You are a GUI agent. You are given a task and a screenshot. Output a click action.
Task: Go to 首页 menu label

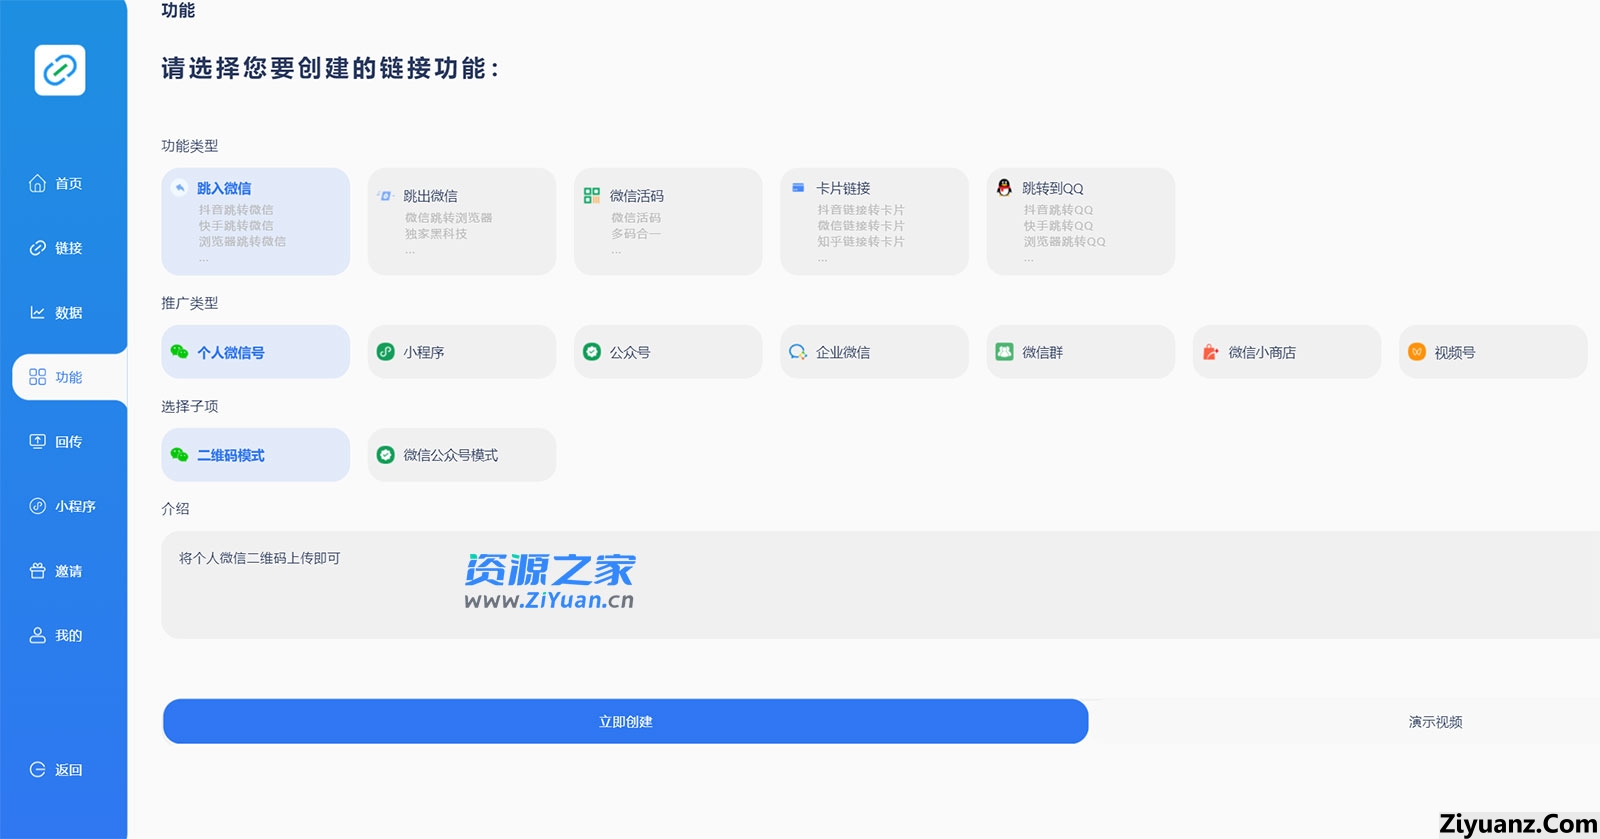tap(69, 183)
